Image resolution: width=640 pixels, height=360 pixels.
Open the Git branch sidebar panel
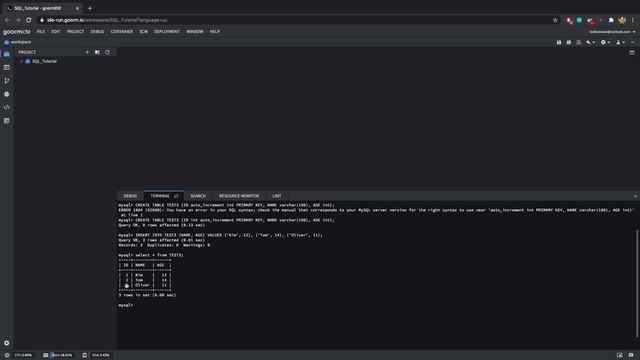click(x=7, y=81)
